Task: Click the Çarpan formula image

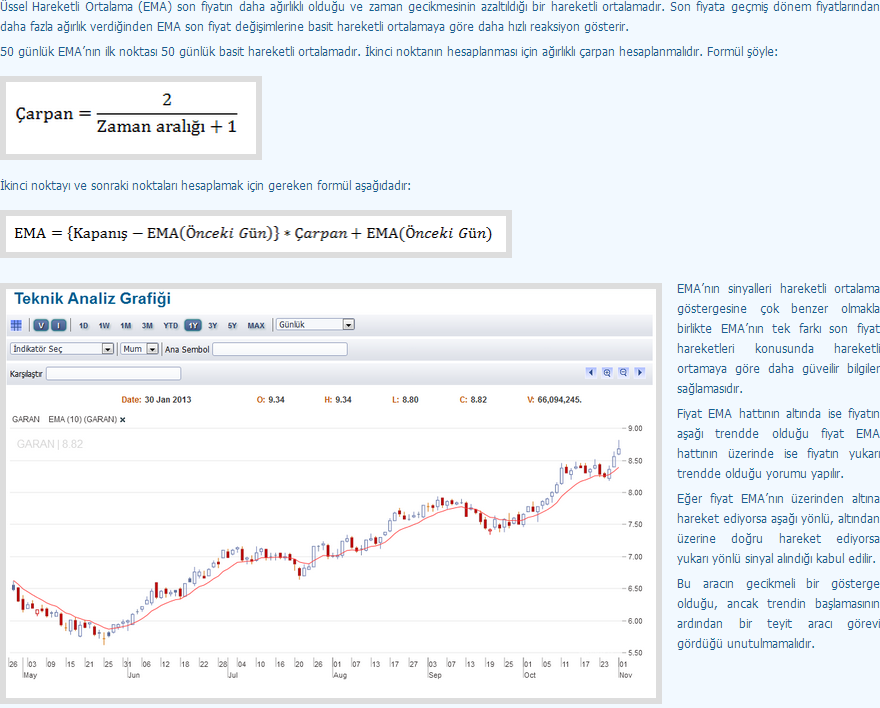Action: pyautogui.click(x=131, y=118)
